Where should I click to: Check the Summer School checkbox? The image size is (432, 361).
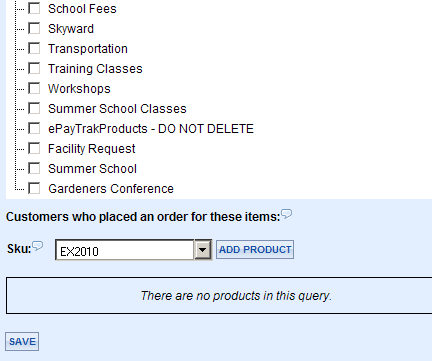(x=34, y=168)
